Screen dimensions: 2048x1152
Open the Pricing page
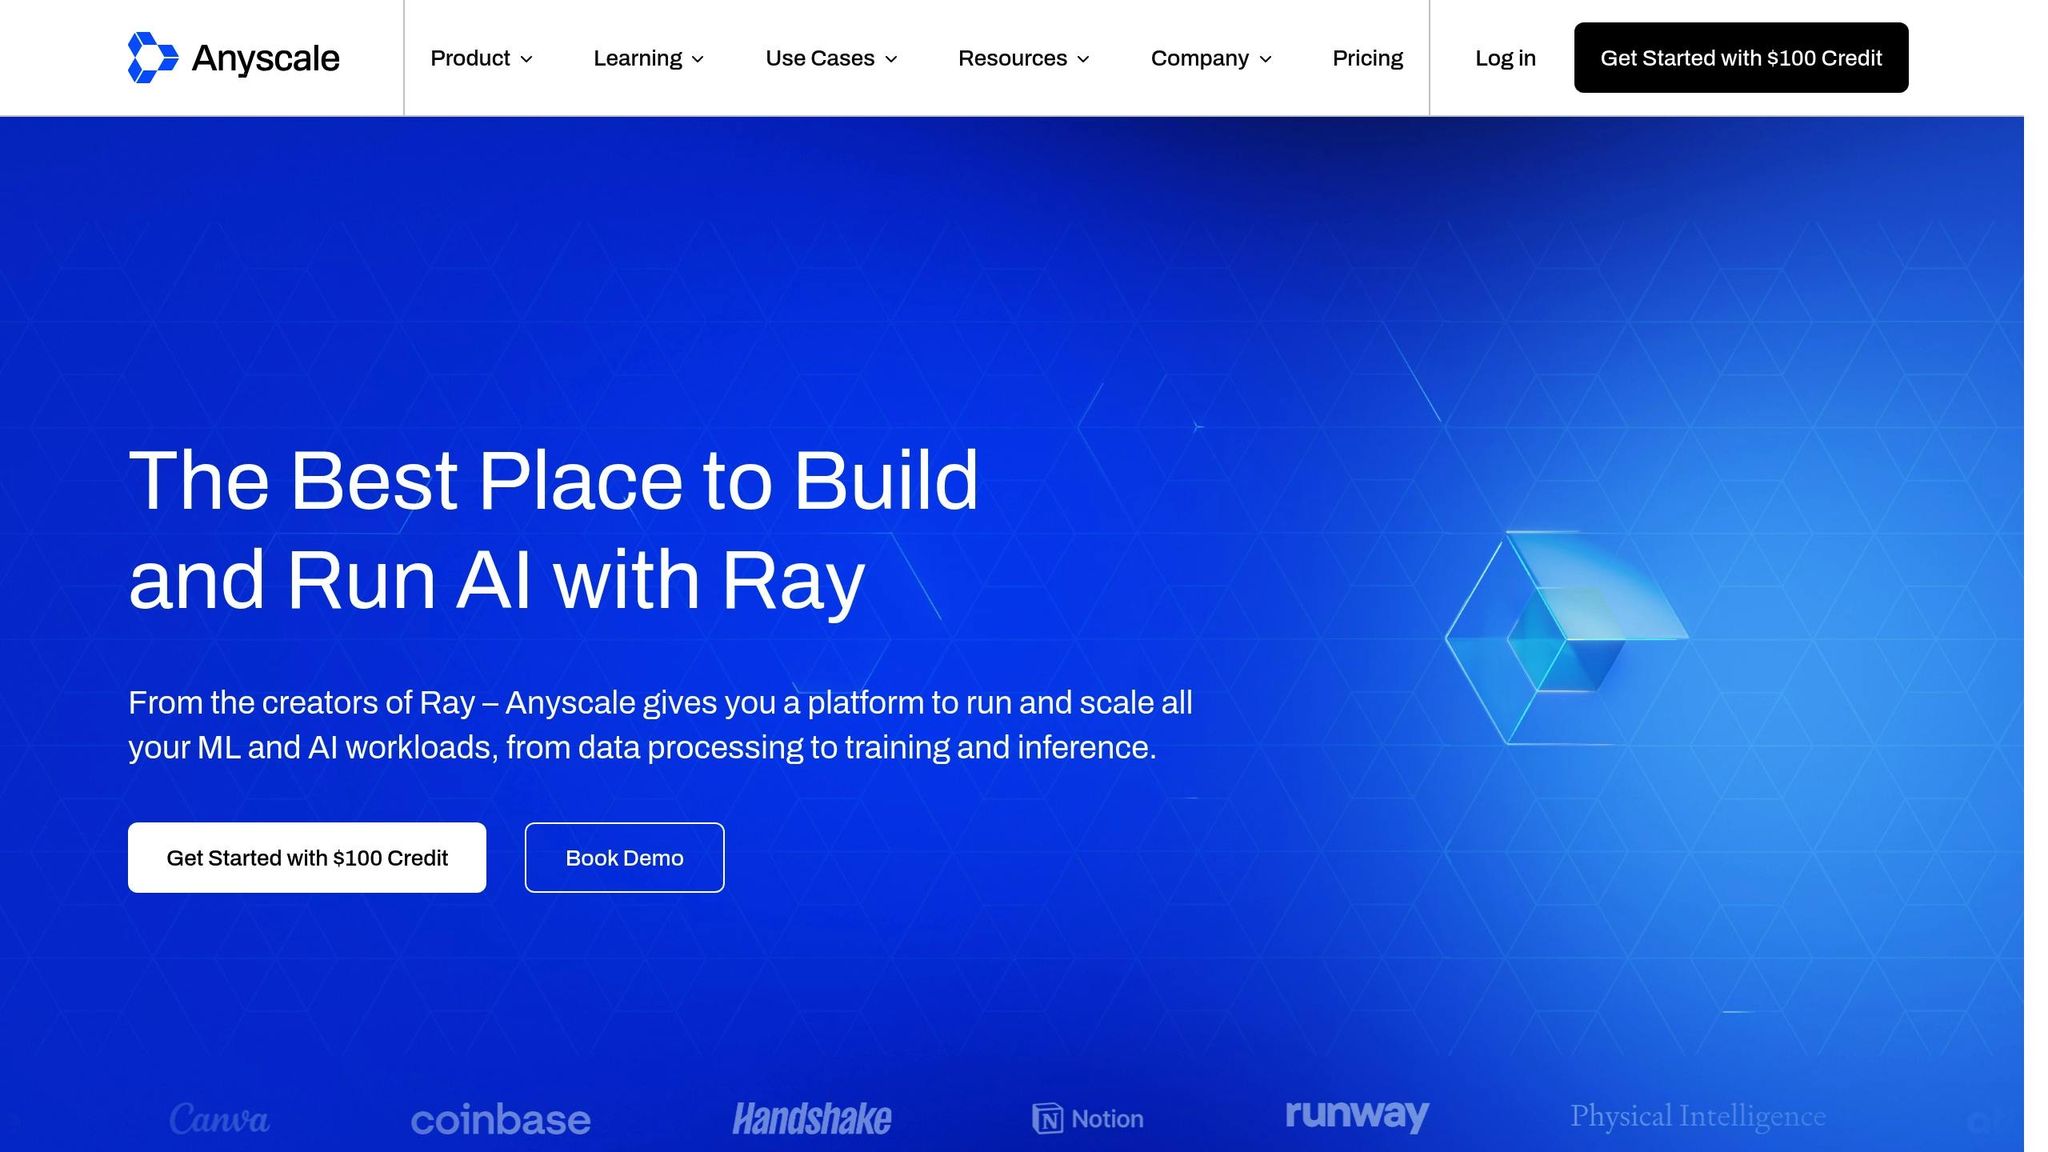click(1367, 58)
